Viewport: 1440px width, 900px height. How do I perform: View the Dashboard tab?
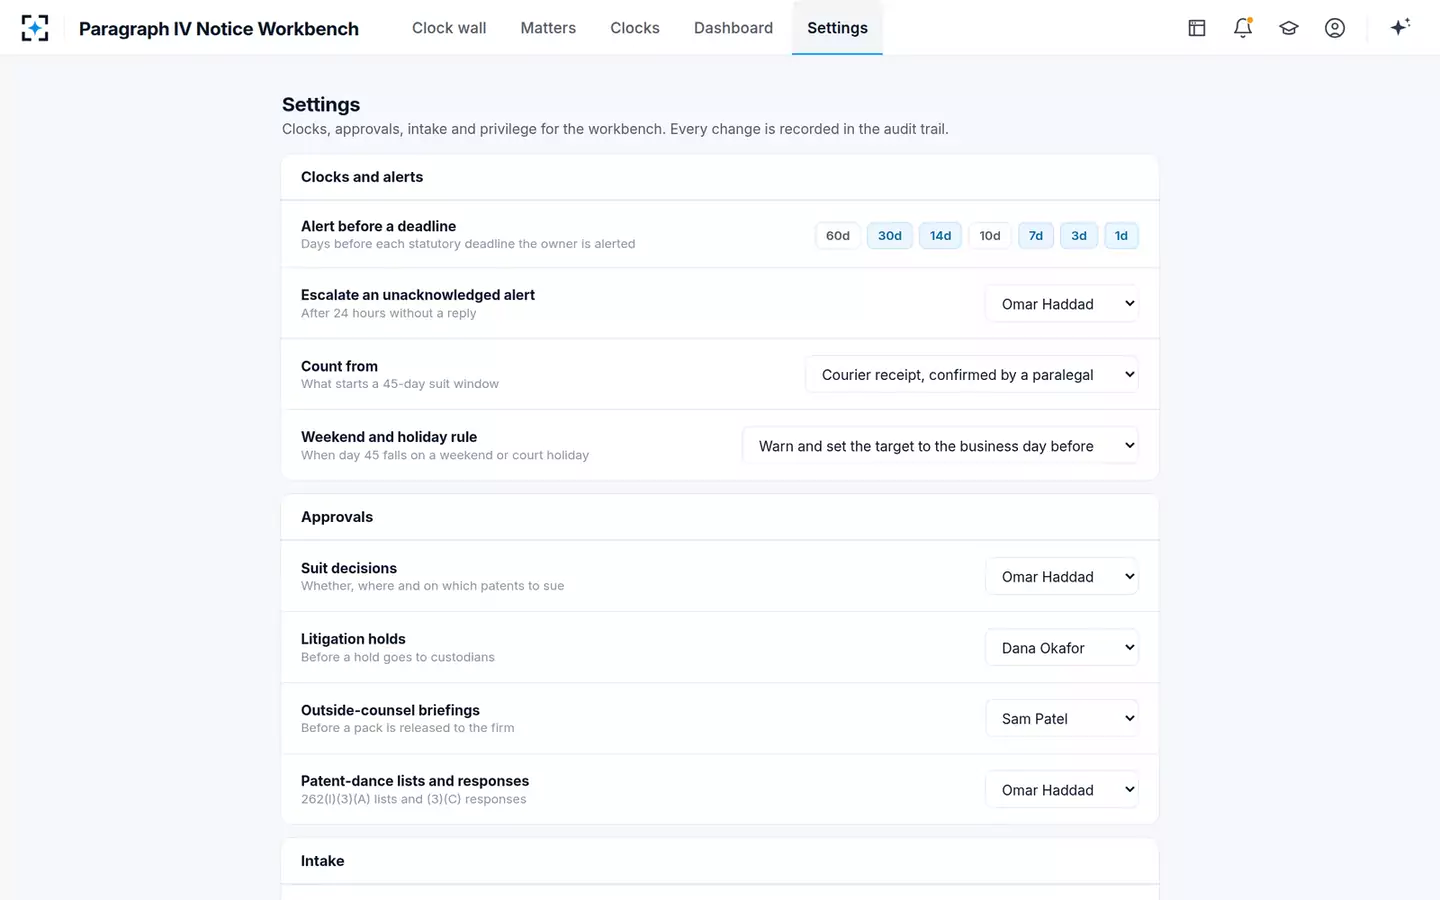(733, 28)
